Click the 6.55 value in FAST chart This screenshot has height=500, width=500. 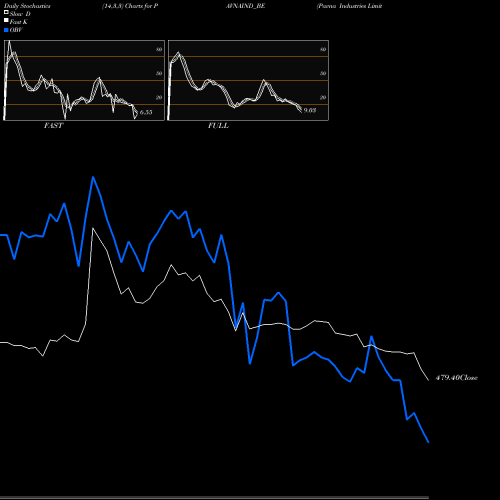(x=146, y=112)
